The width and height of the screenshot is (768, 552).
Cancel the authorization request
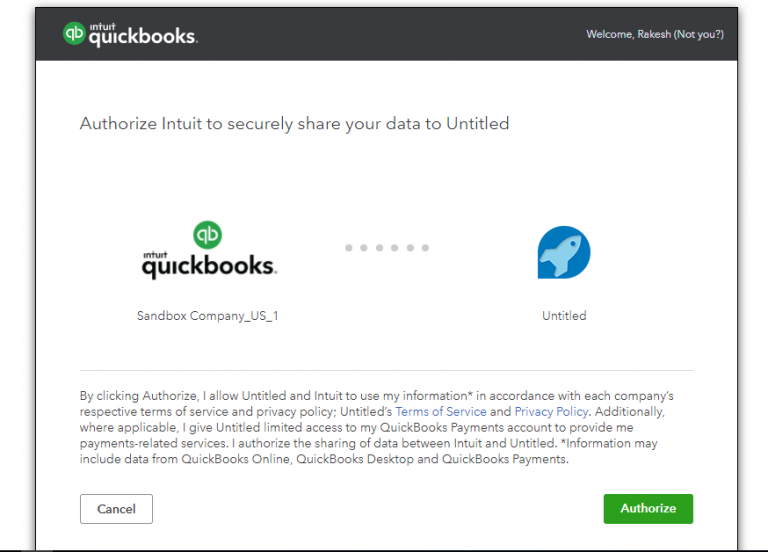point(116,509)
